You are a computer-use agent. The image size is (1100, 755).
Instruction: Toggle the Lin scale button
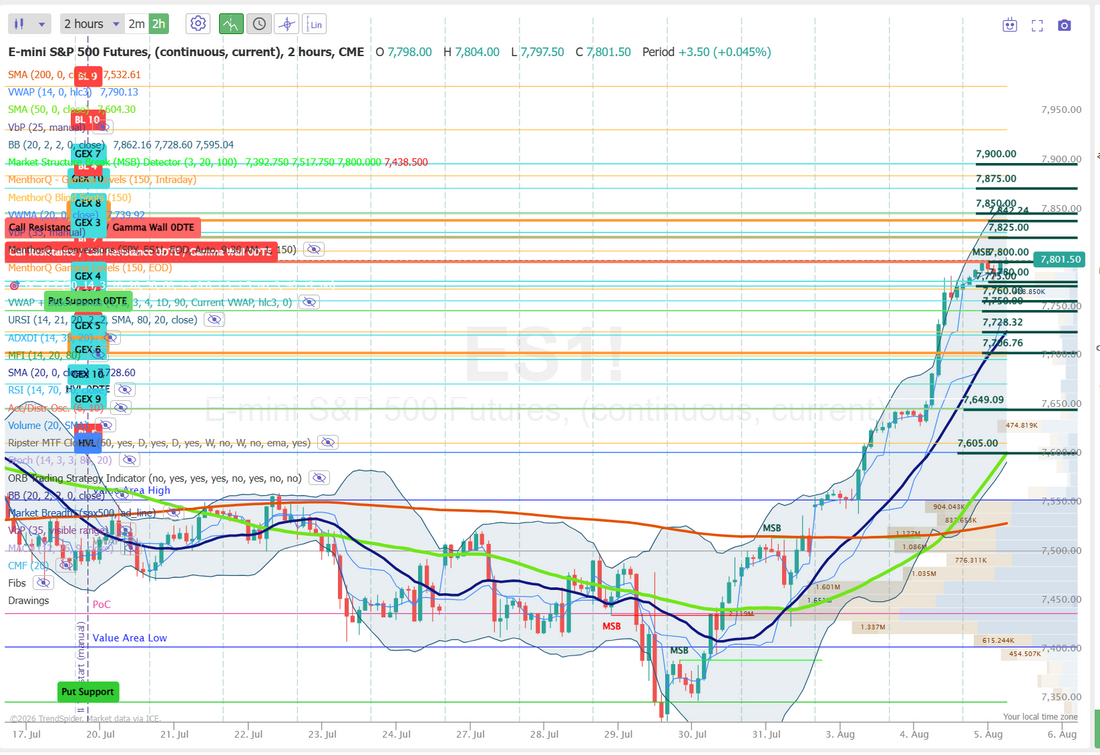click(315, 24)
